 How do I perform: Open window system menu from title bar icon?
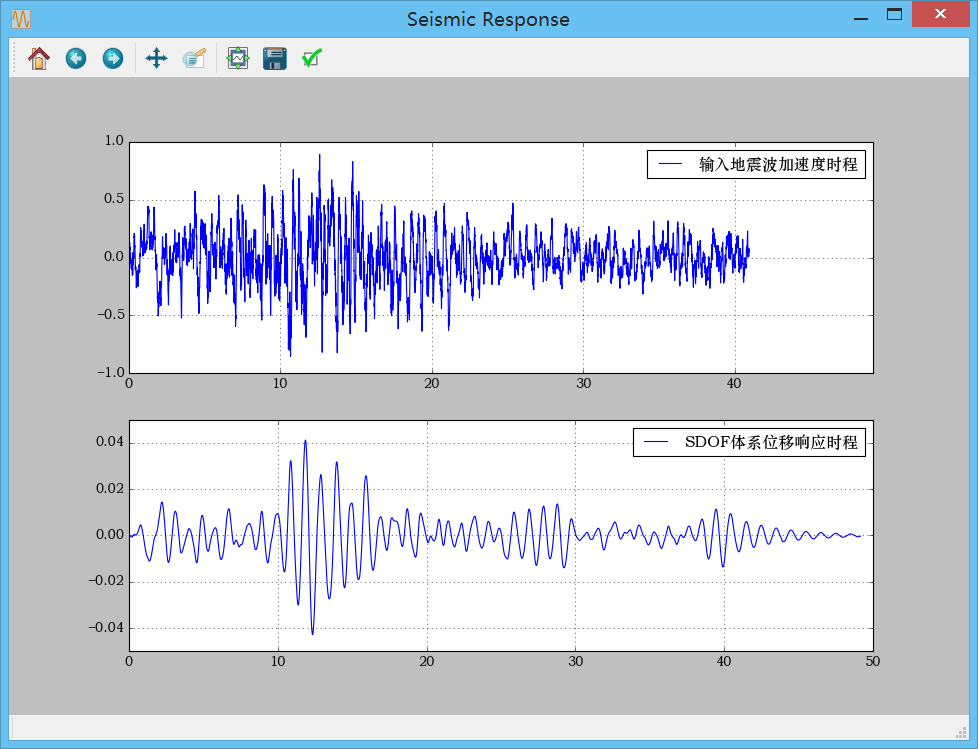click(x=21, y=19)
